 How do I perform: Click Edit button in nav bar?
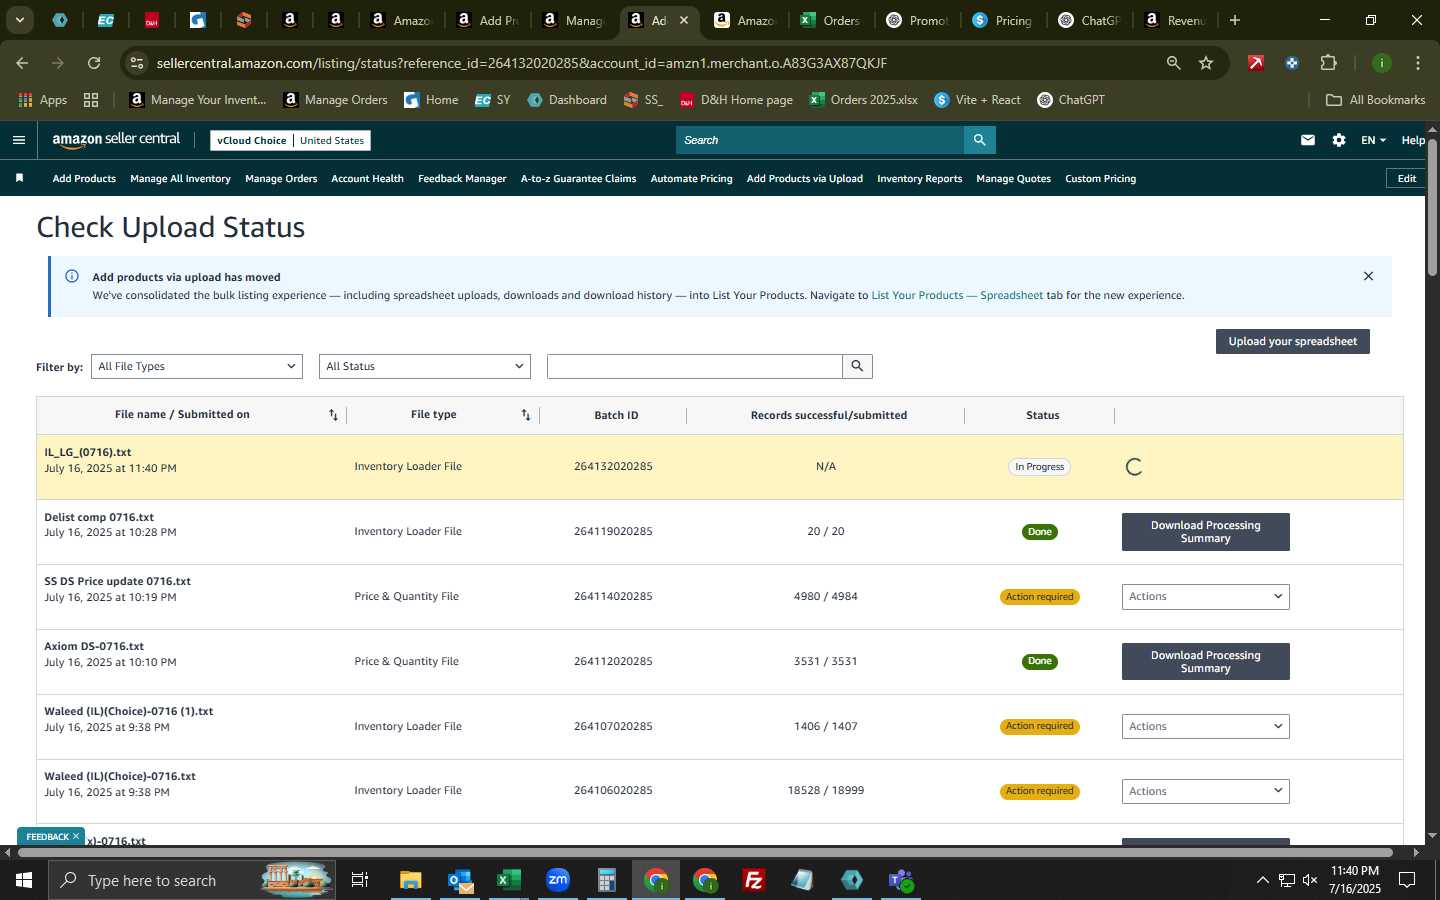pyautogui.click(x=1407, y=178)
